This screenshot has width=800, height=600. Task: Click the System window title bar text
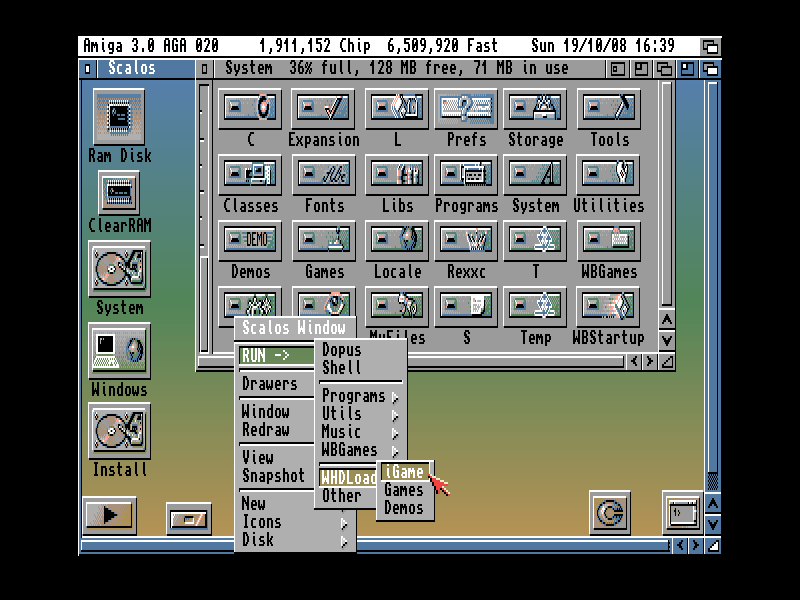[x=397, y=68]
